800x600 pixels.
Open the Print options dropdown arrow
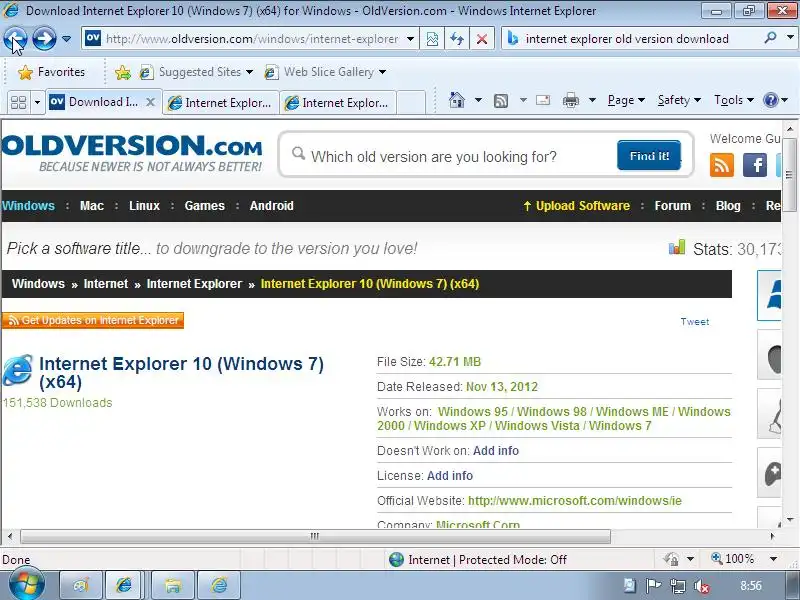point(592,100)
